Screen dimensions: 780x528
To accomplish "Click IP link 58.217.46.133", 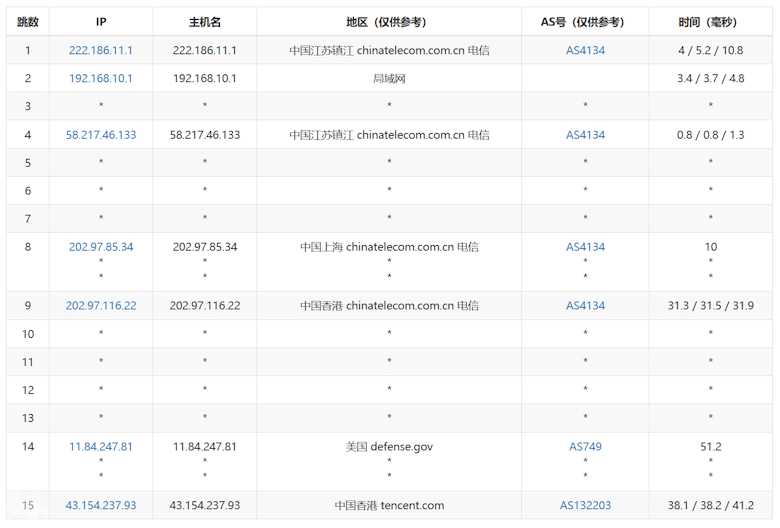I will coord(101,134).
